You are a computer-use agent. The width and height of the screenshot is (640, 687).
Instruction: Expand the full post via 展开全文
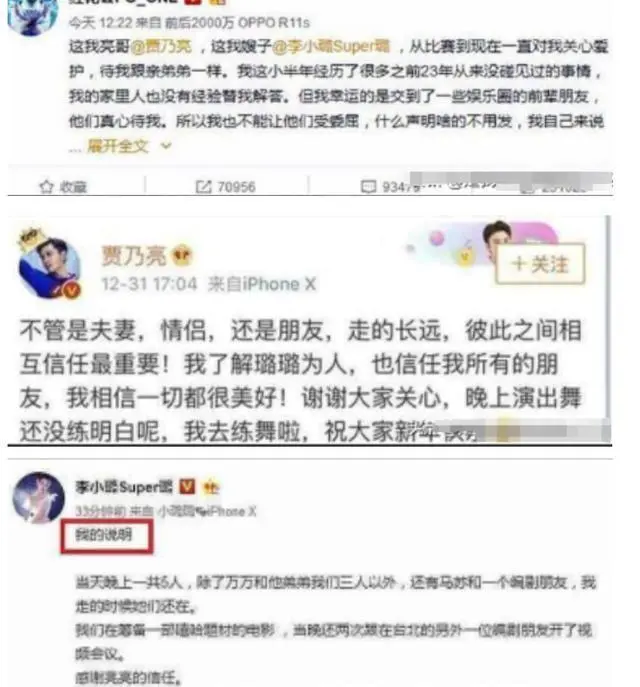click(x=118, y=146)
